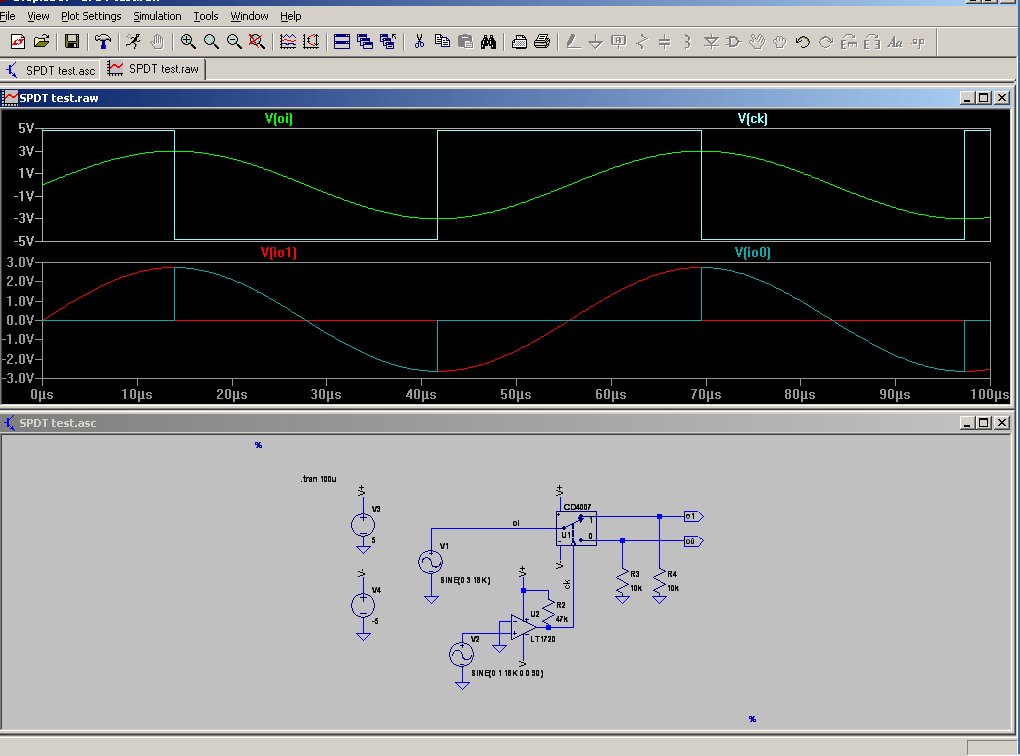
Task: Click the Cut scissors icon
Action: tap(419, 41)
